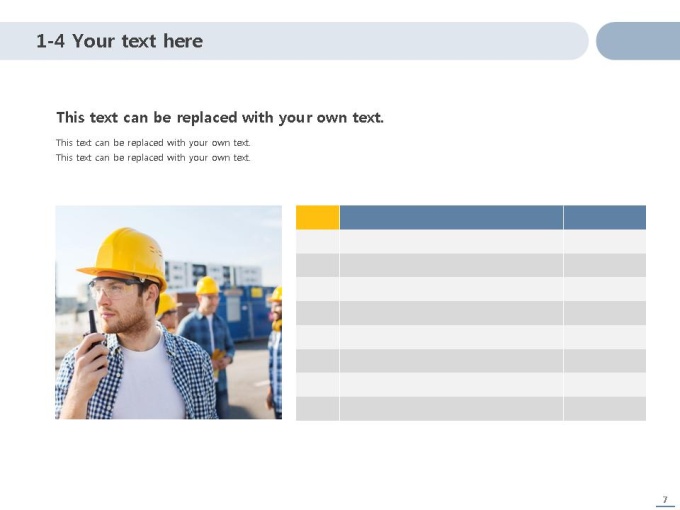Select the bold heading about replacing text
The image size is (680, 510).
(x=220, y=118)
